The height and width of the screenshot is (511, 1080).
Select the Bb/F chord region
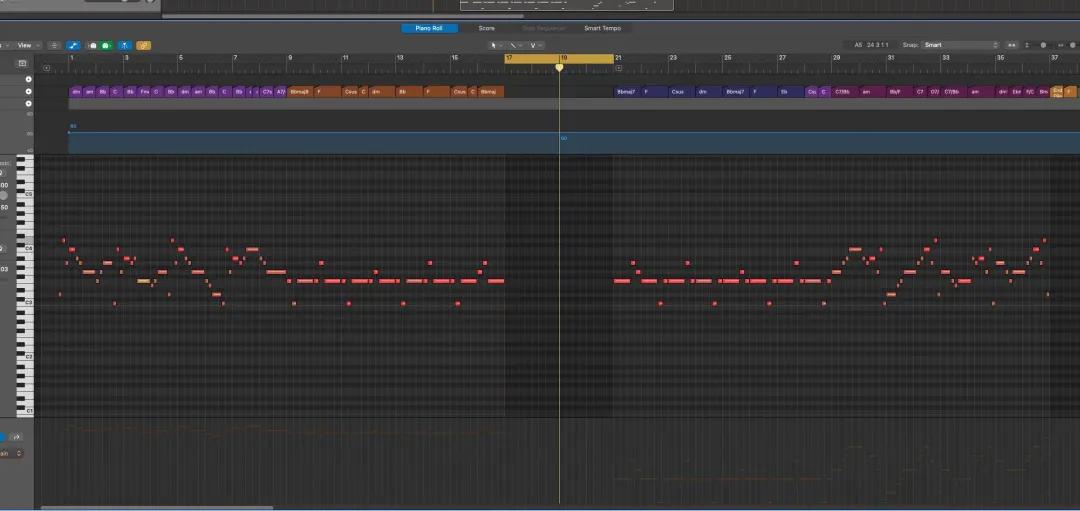click(x=898, y=92)
